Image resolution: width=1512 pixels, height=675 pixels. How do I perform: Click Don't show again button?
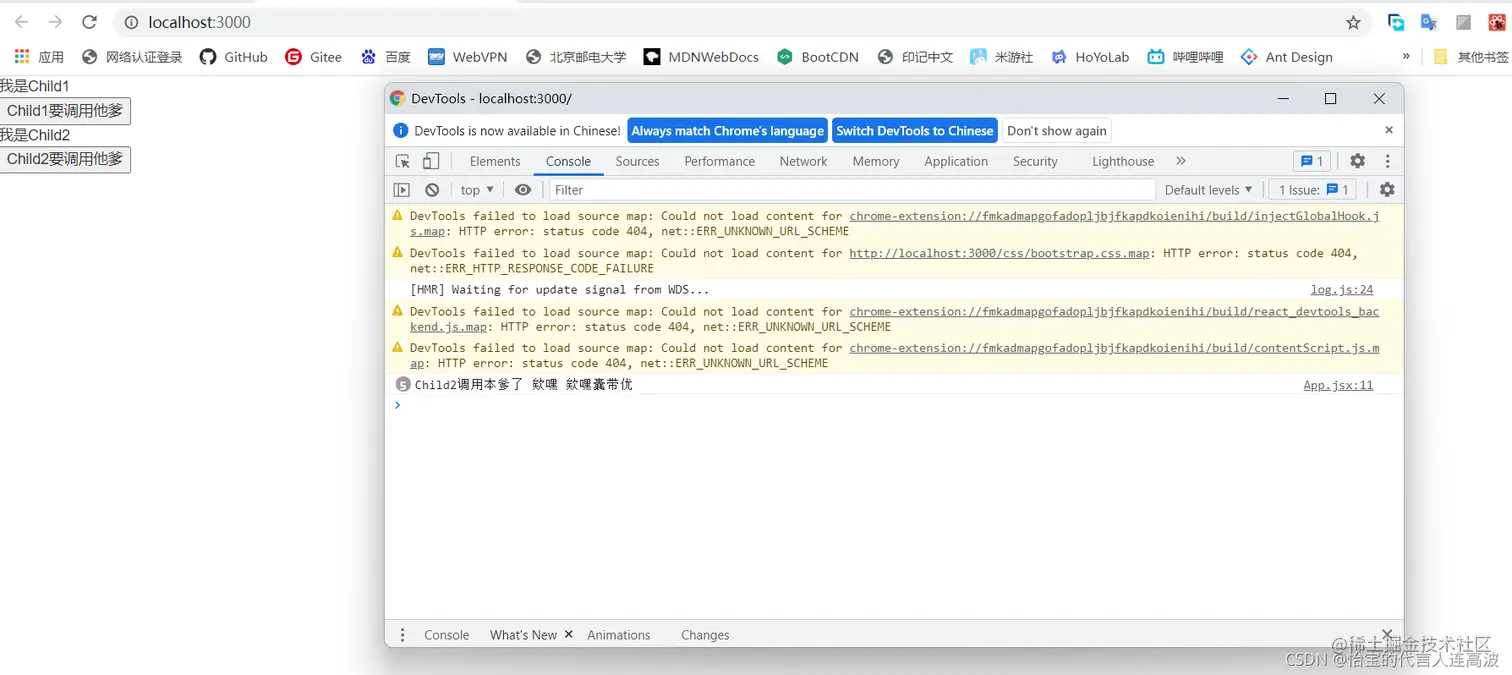[1056, 131]
